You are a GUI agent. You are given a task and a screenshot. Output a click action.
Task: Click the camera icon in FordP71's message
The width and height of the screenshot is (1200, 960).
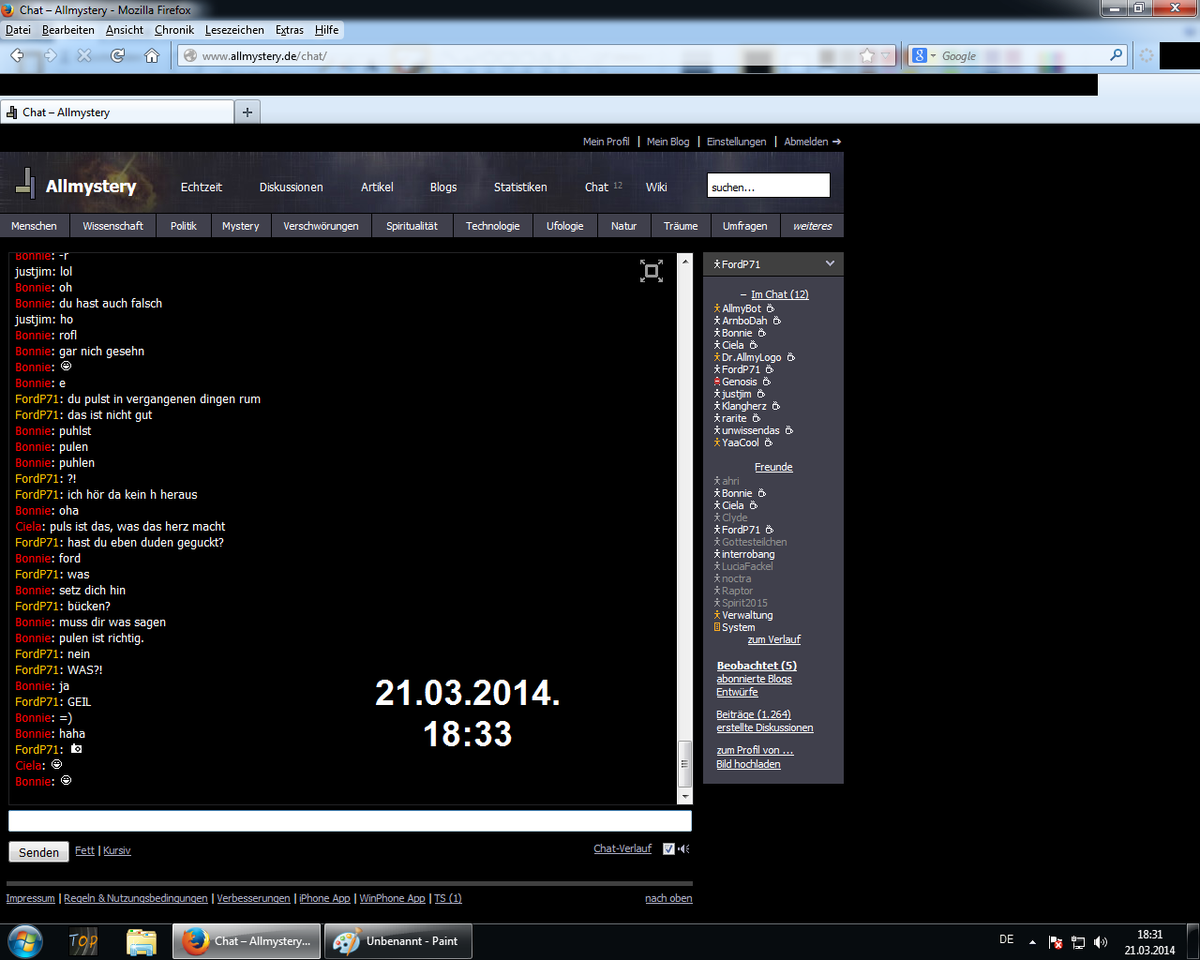pos(76,749)
